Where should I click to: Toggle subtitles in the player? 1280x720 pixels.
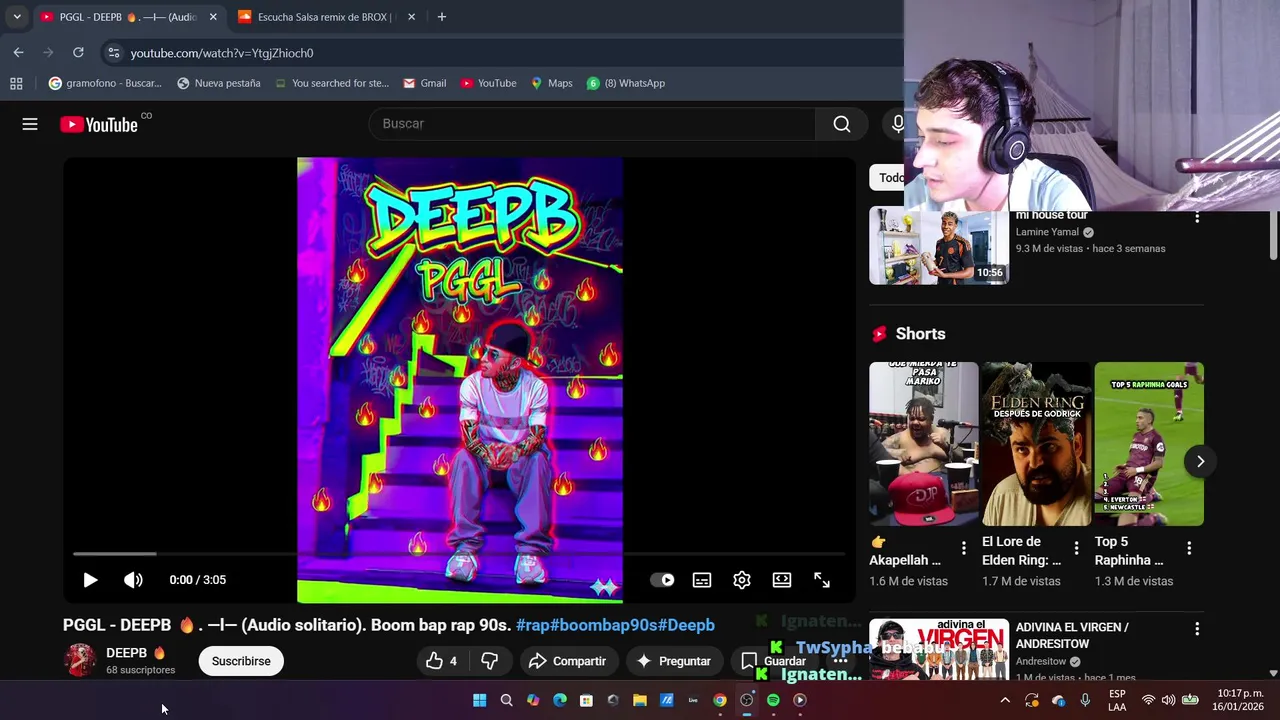pos(702,580)
